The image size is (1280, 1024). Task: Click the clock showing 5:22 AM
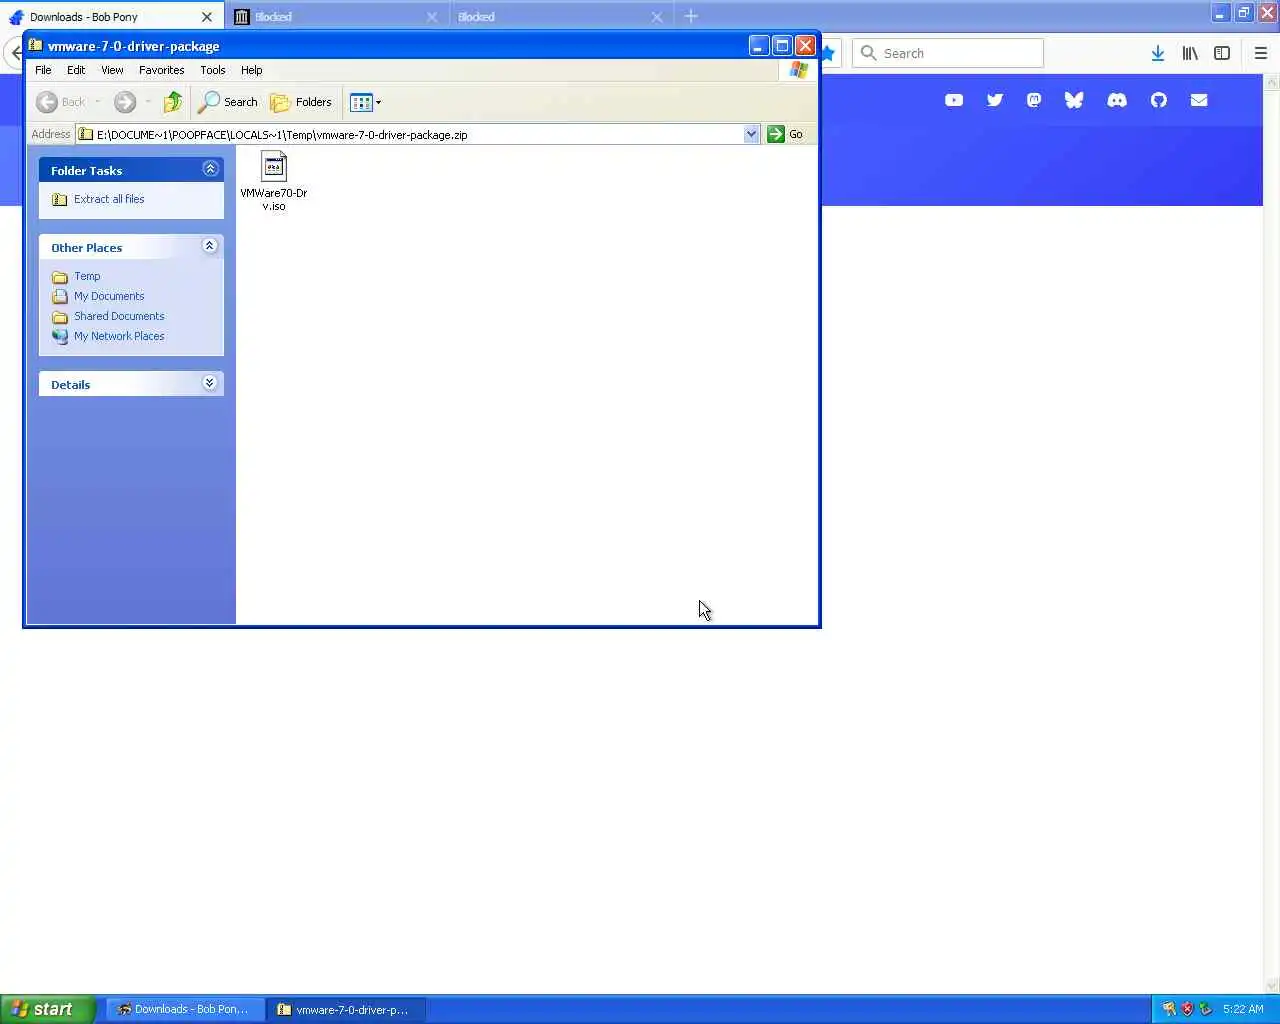point(1243,1009)
